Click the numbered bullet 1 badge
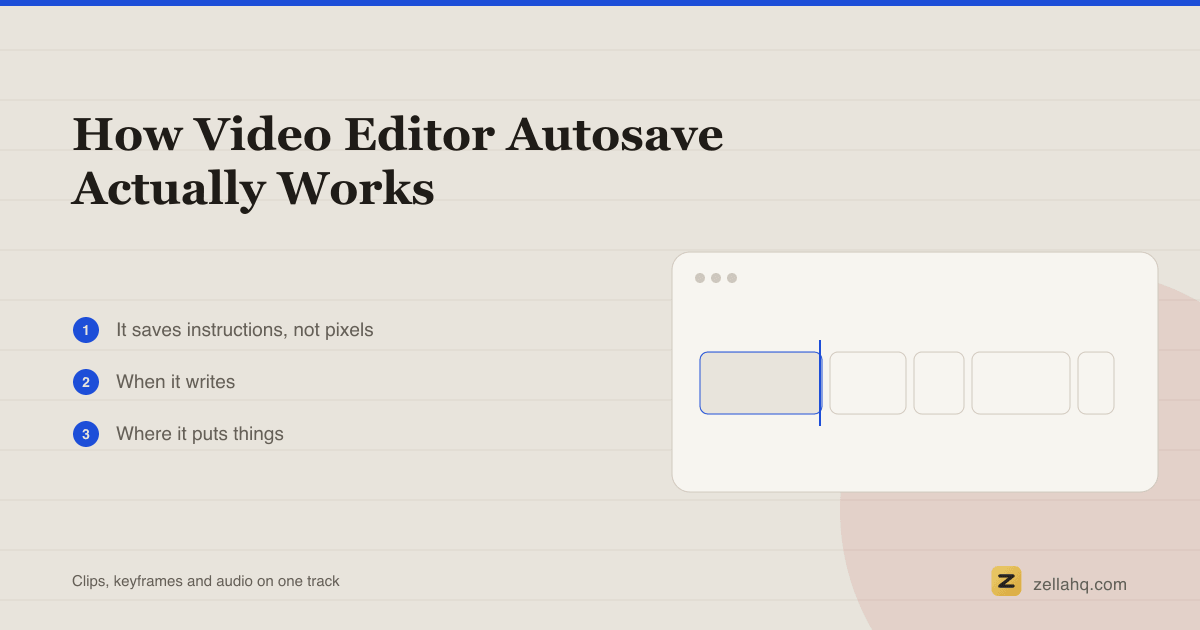The image size is (1200, 630). 86,330
